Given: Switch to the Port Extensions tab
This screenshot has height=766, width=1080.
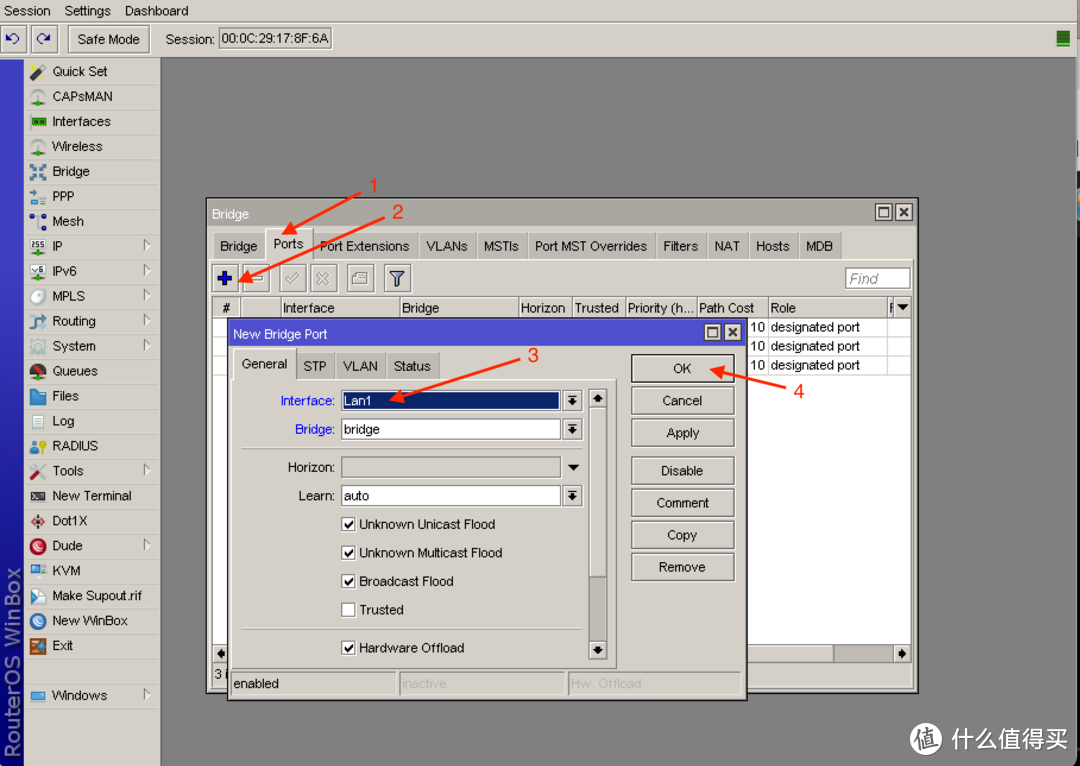Looking at the screenshot, I should (x=364, y=247).
